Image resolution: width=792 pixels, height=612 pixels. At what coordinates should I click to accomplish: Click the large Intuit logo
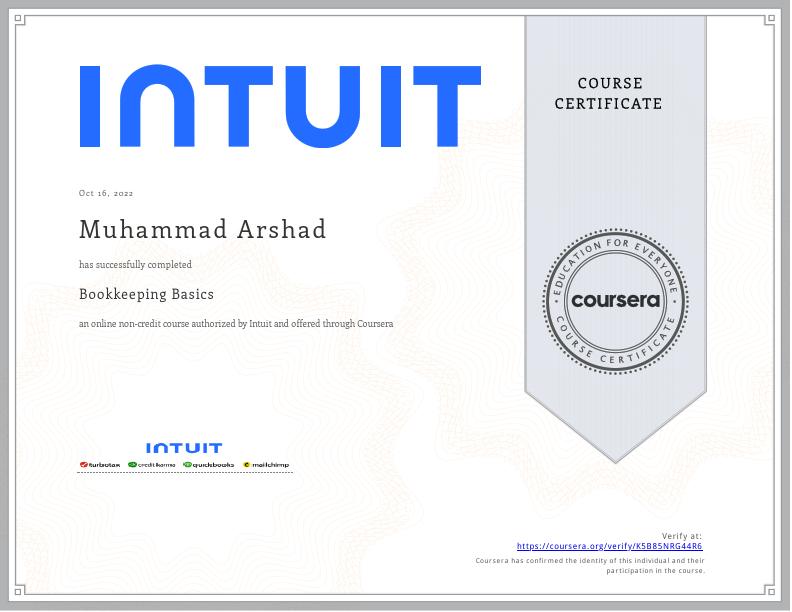pyautogui.click(x=280, y=106)
